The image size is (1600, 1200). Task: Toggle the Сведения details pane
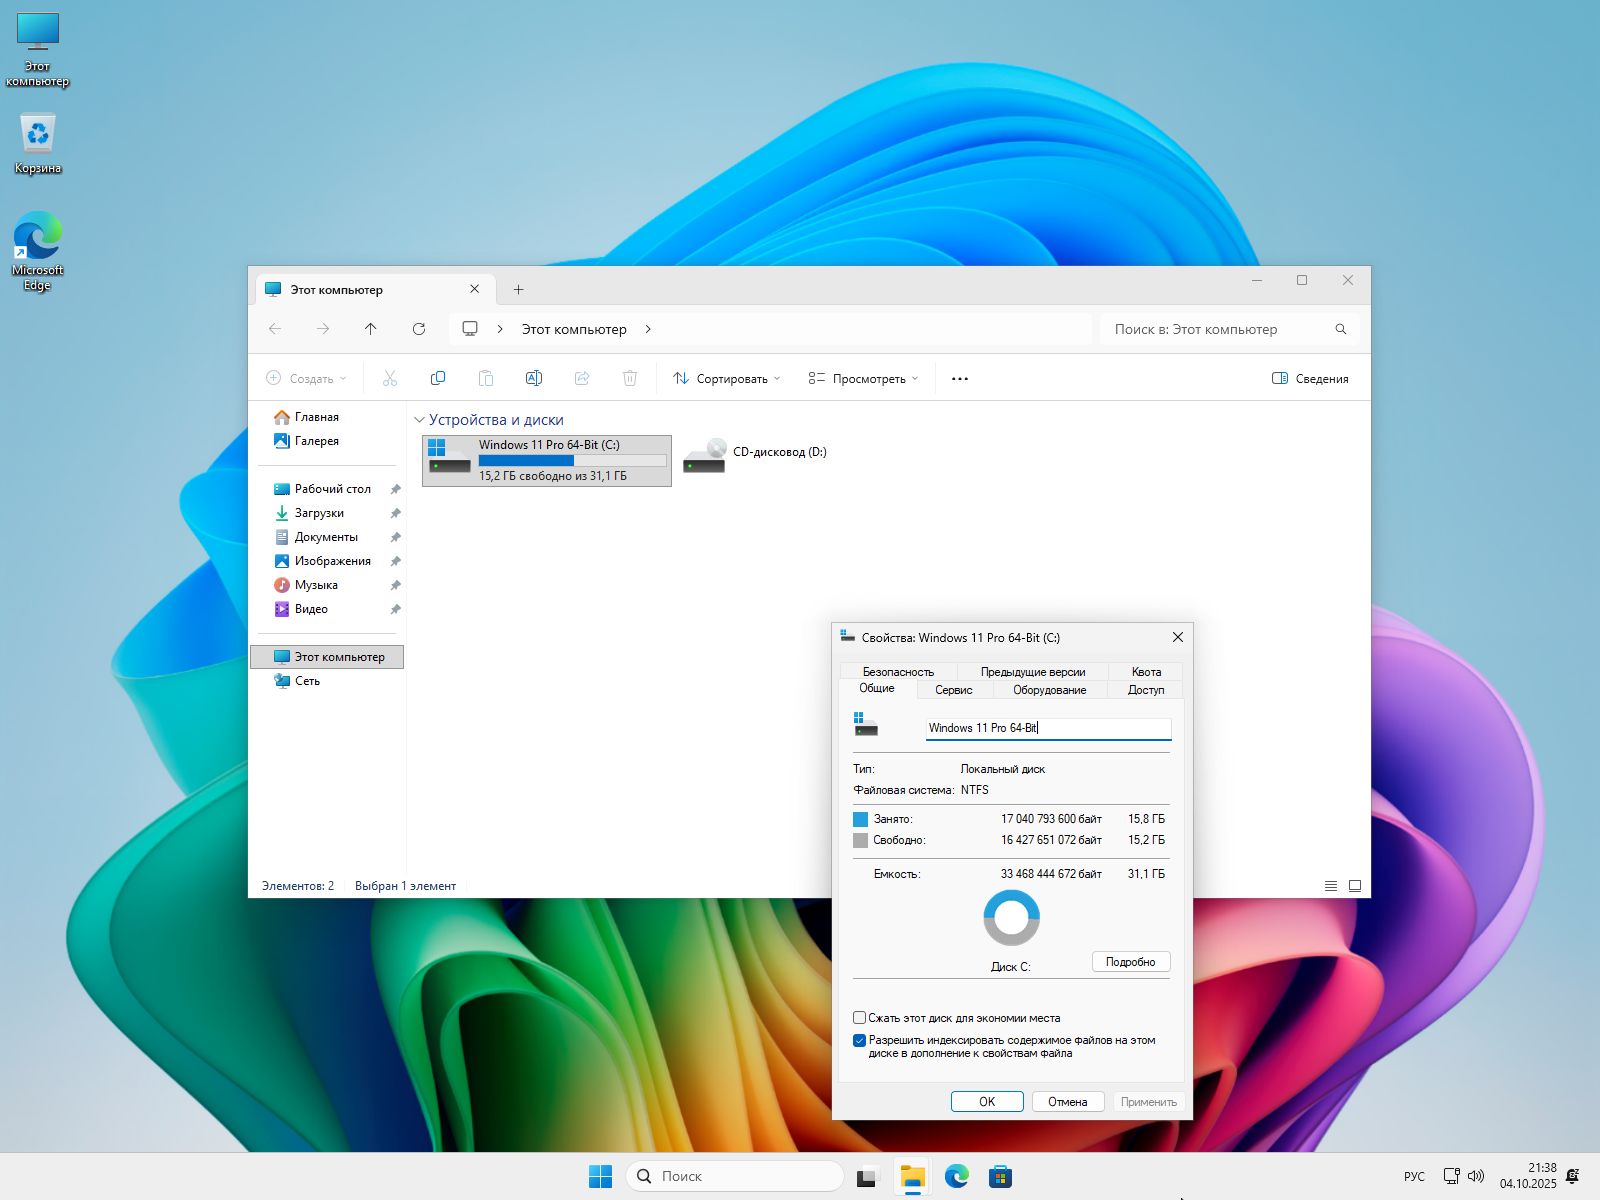coord(1310,379)
